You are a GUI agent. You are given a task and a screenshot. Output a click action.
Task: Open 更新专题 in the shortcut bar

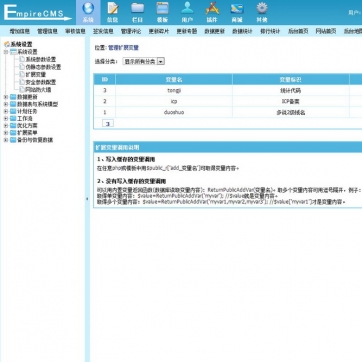point(187,31)
